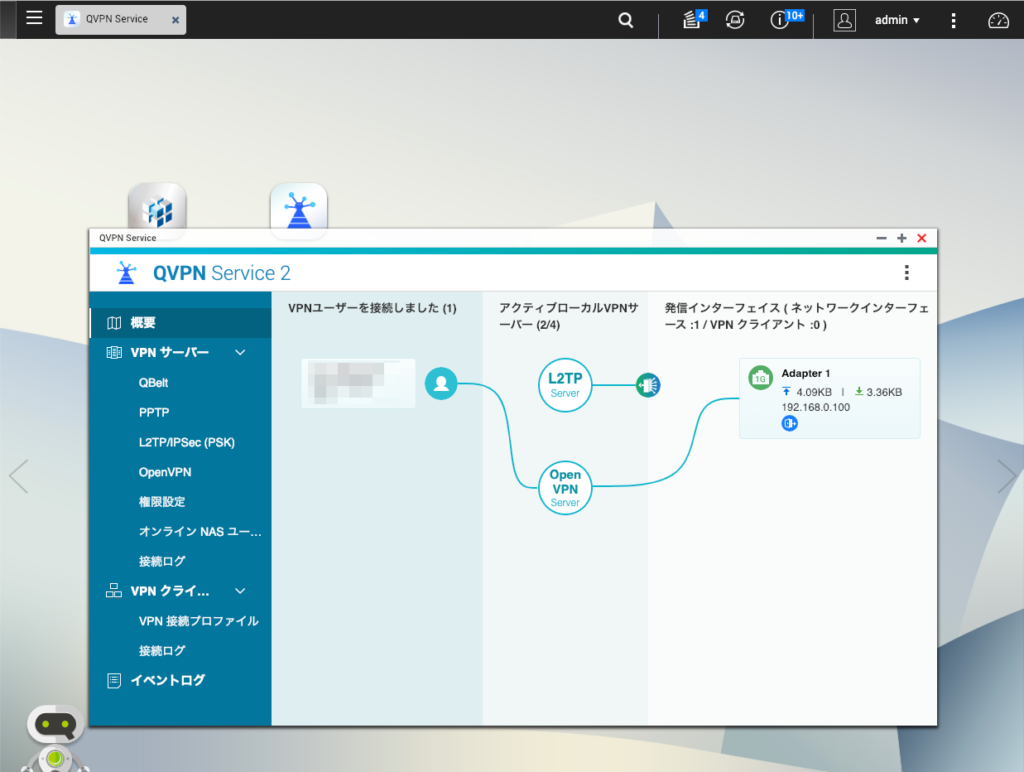Select the Adapter 1 interface card

(x=830, y=398)
